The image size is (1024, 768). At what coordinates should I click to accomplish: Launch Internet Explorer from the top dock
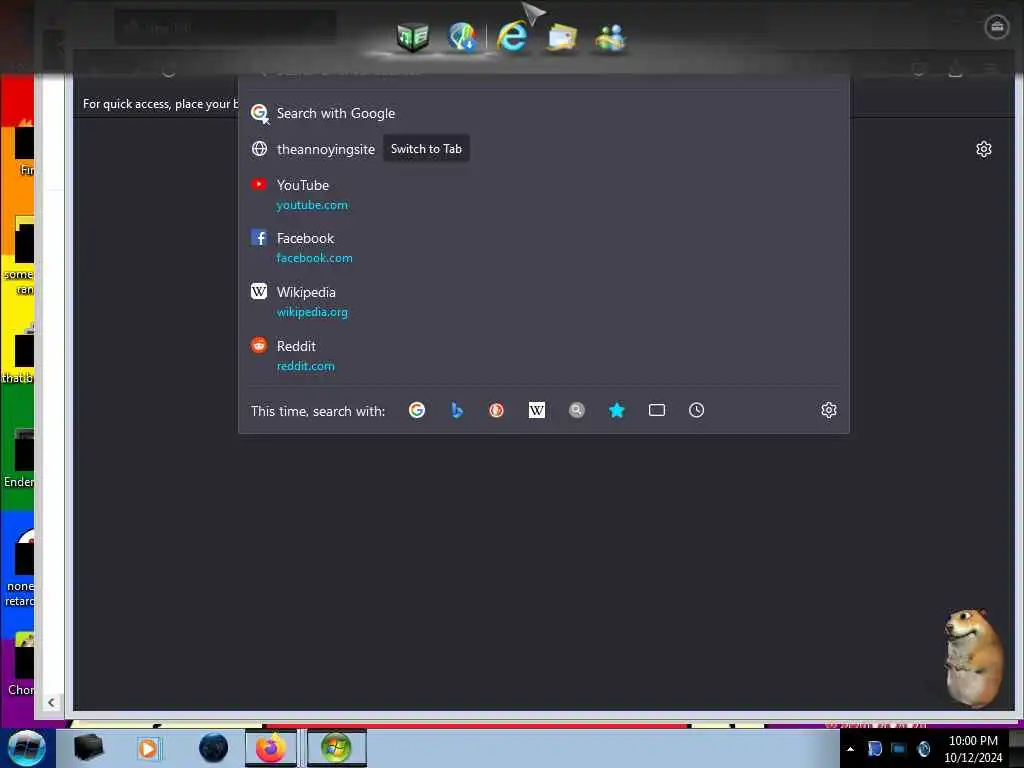point(513,35)
